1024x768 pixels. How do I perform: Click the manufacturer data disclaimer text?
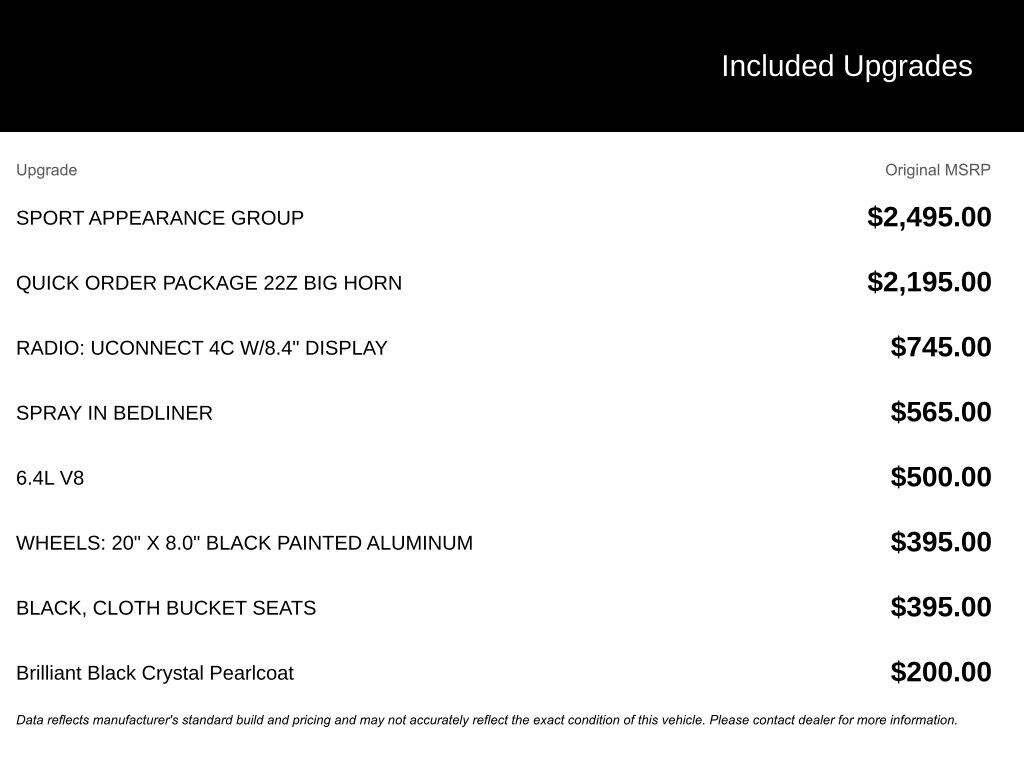point(487,720)
